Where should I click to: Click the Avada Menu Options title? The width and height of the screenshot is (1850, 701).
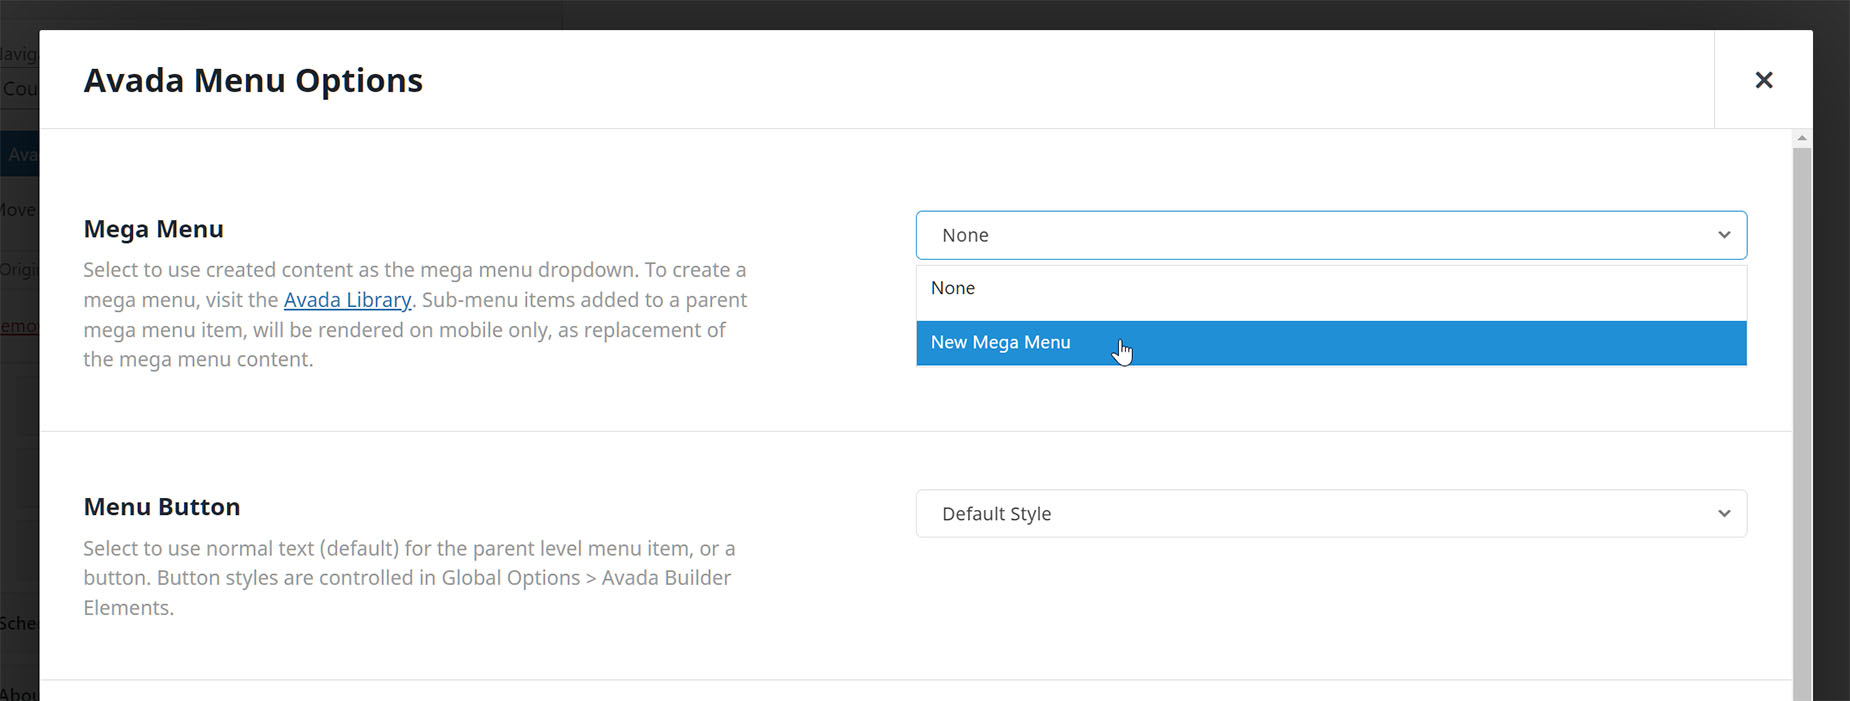[253, 80]
